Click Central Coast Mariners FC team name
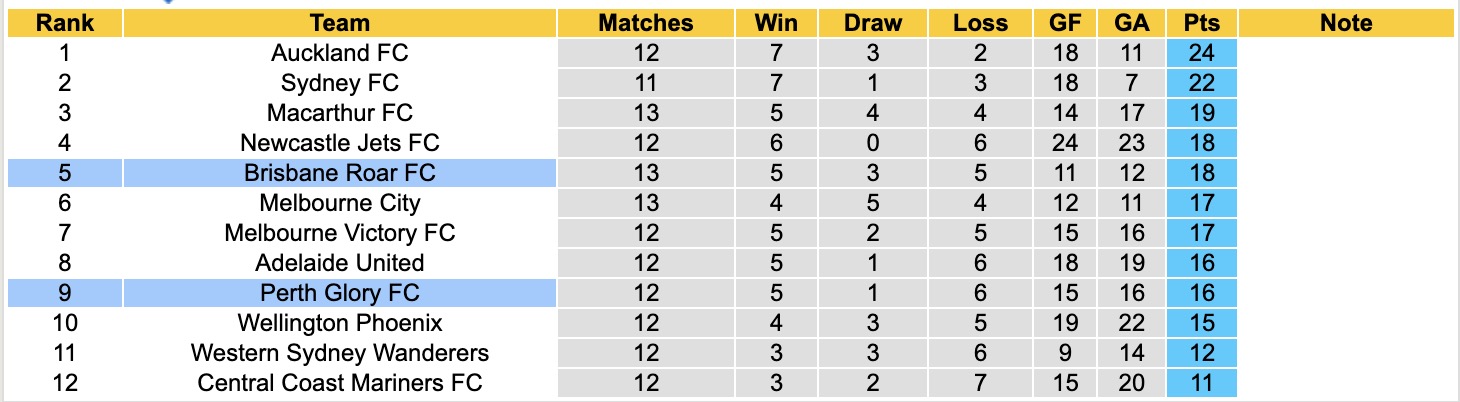Image resolution: width=1460 pixels, height=402 pixels. (340, 383)
